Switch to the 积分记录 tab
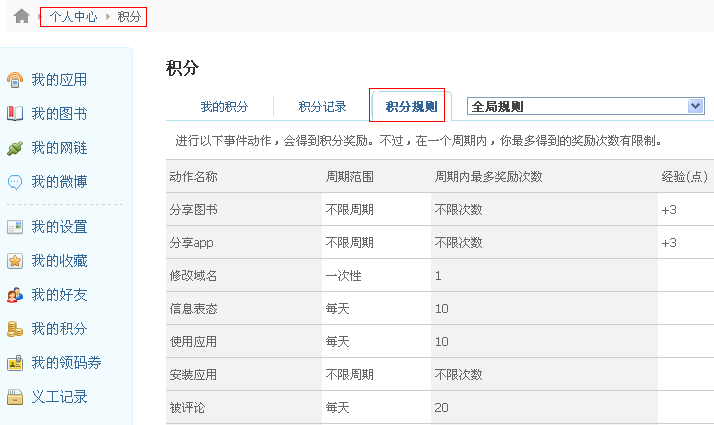The width and height of the screenshot is (714, 425). 323,106
